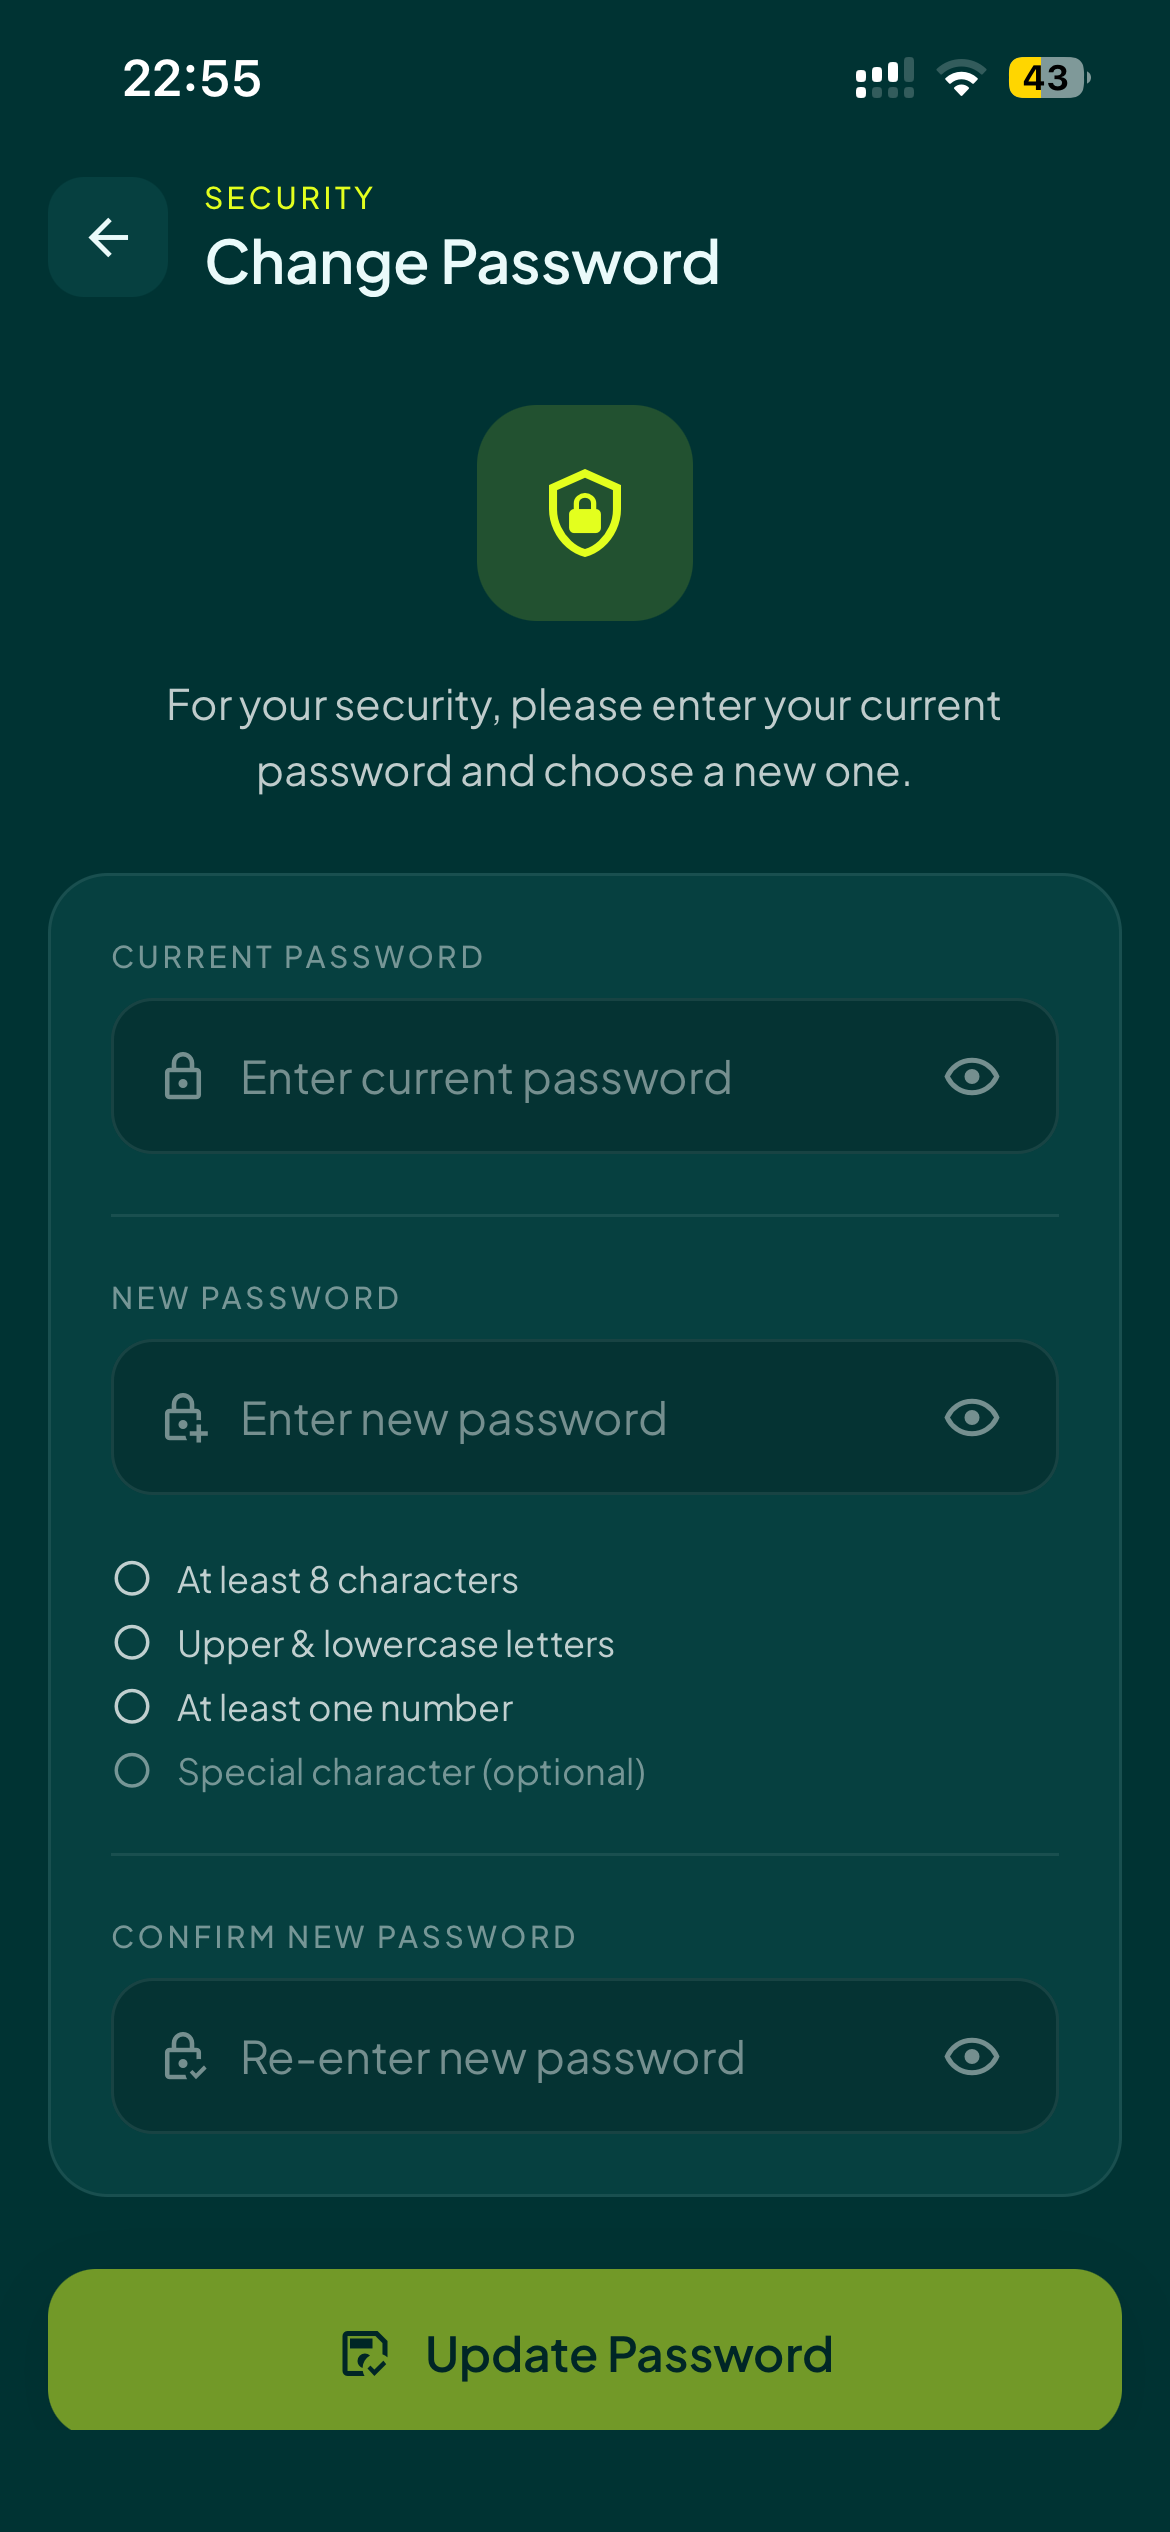Select the 'Special character (optional)' circle

tap(132, 1771)
